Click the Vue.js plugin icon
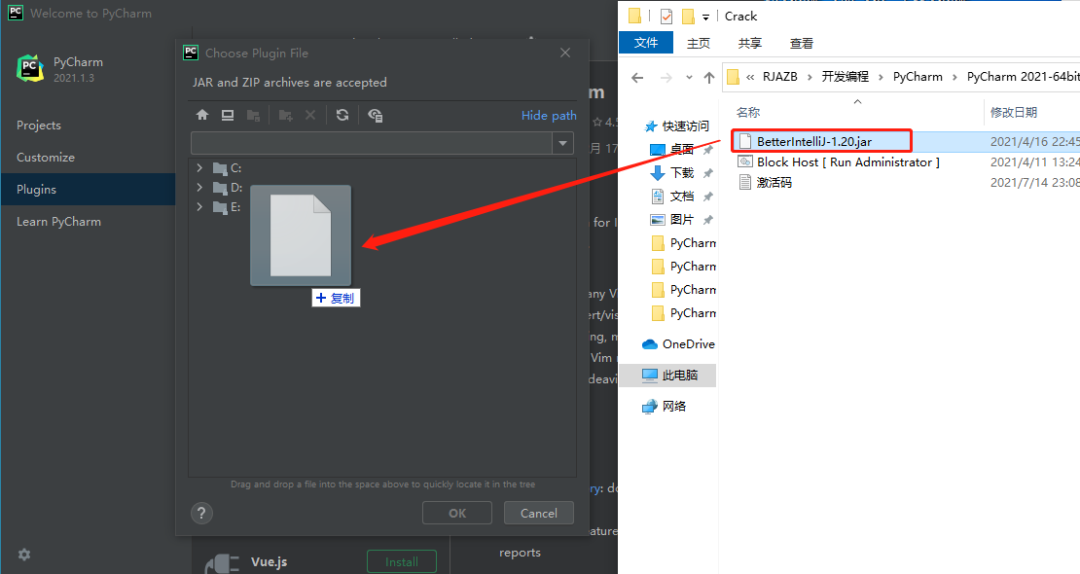The width and height of the screenshot is (1080, 574). tap(222, 562)
